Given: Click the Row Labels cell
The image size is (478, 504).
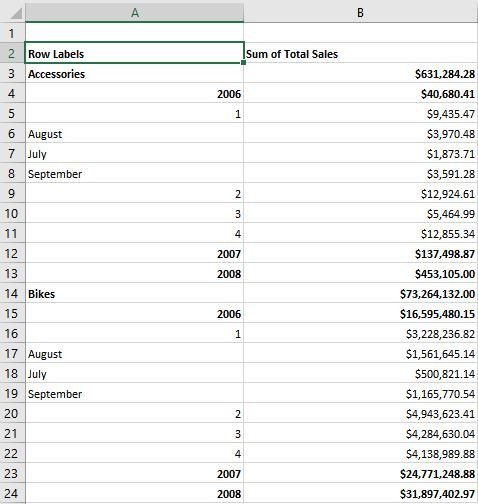Looking at the screenshot, I should (x=134, y=53).
